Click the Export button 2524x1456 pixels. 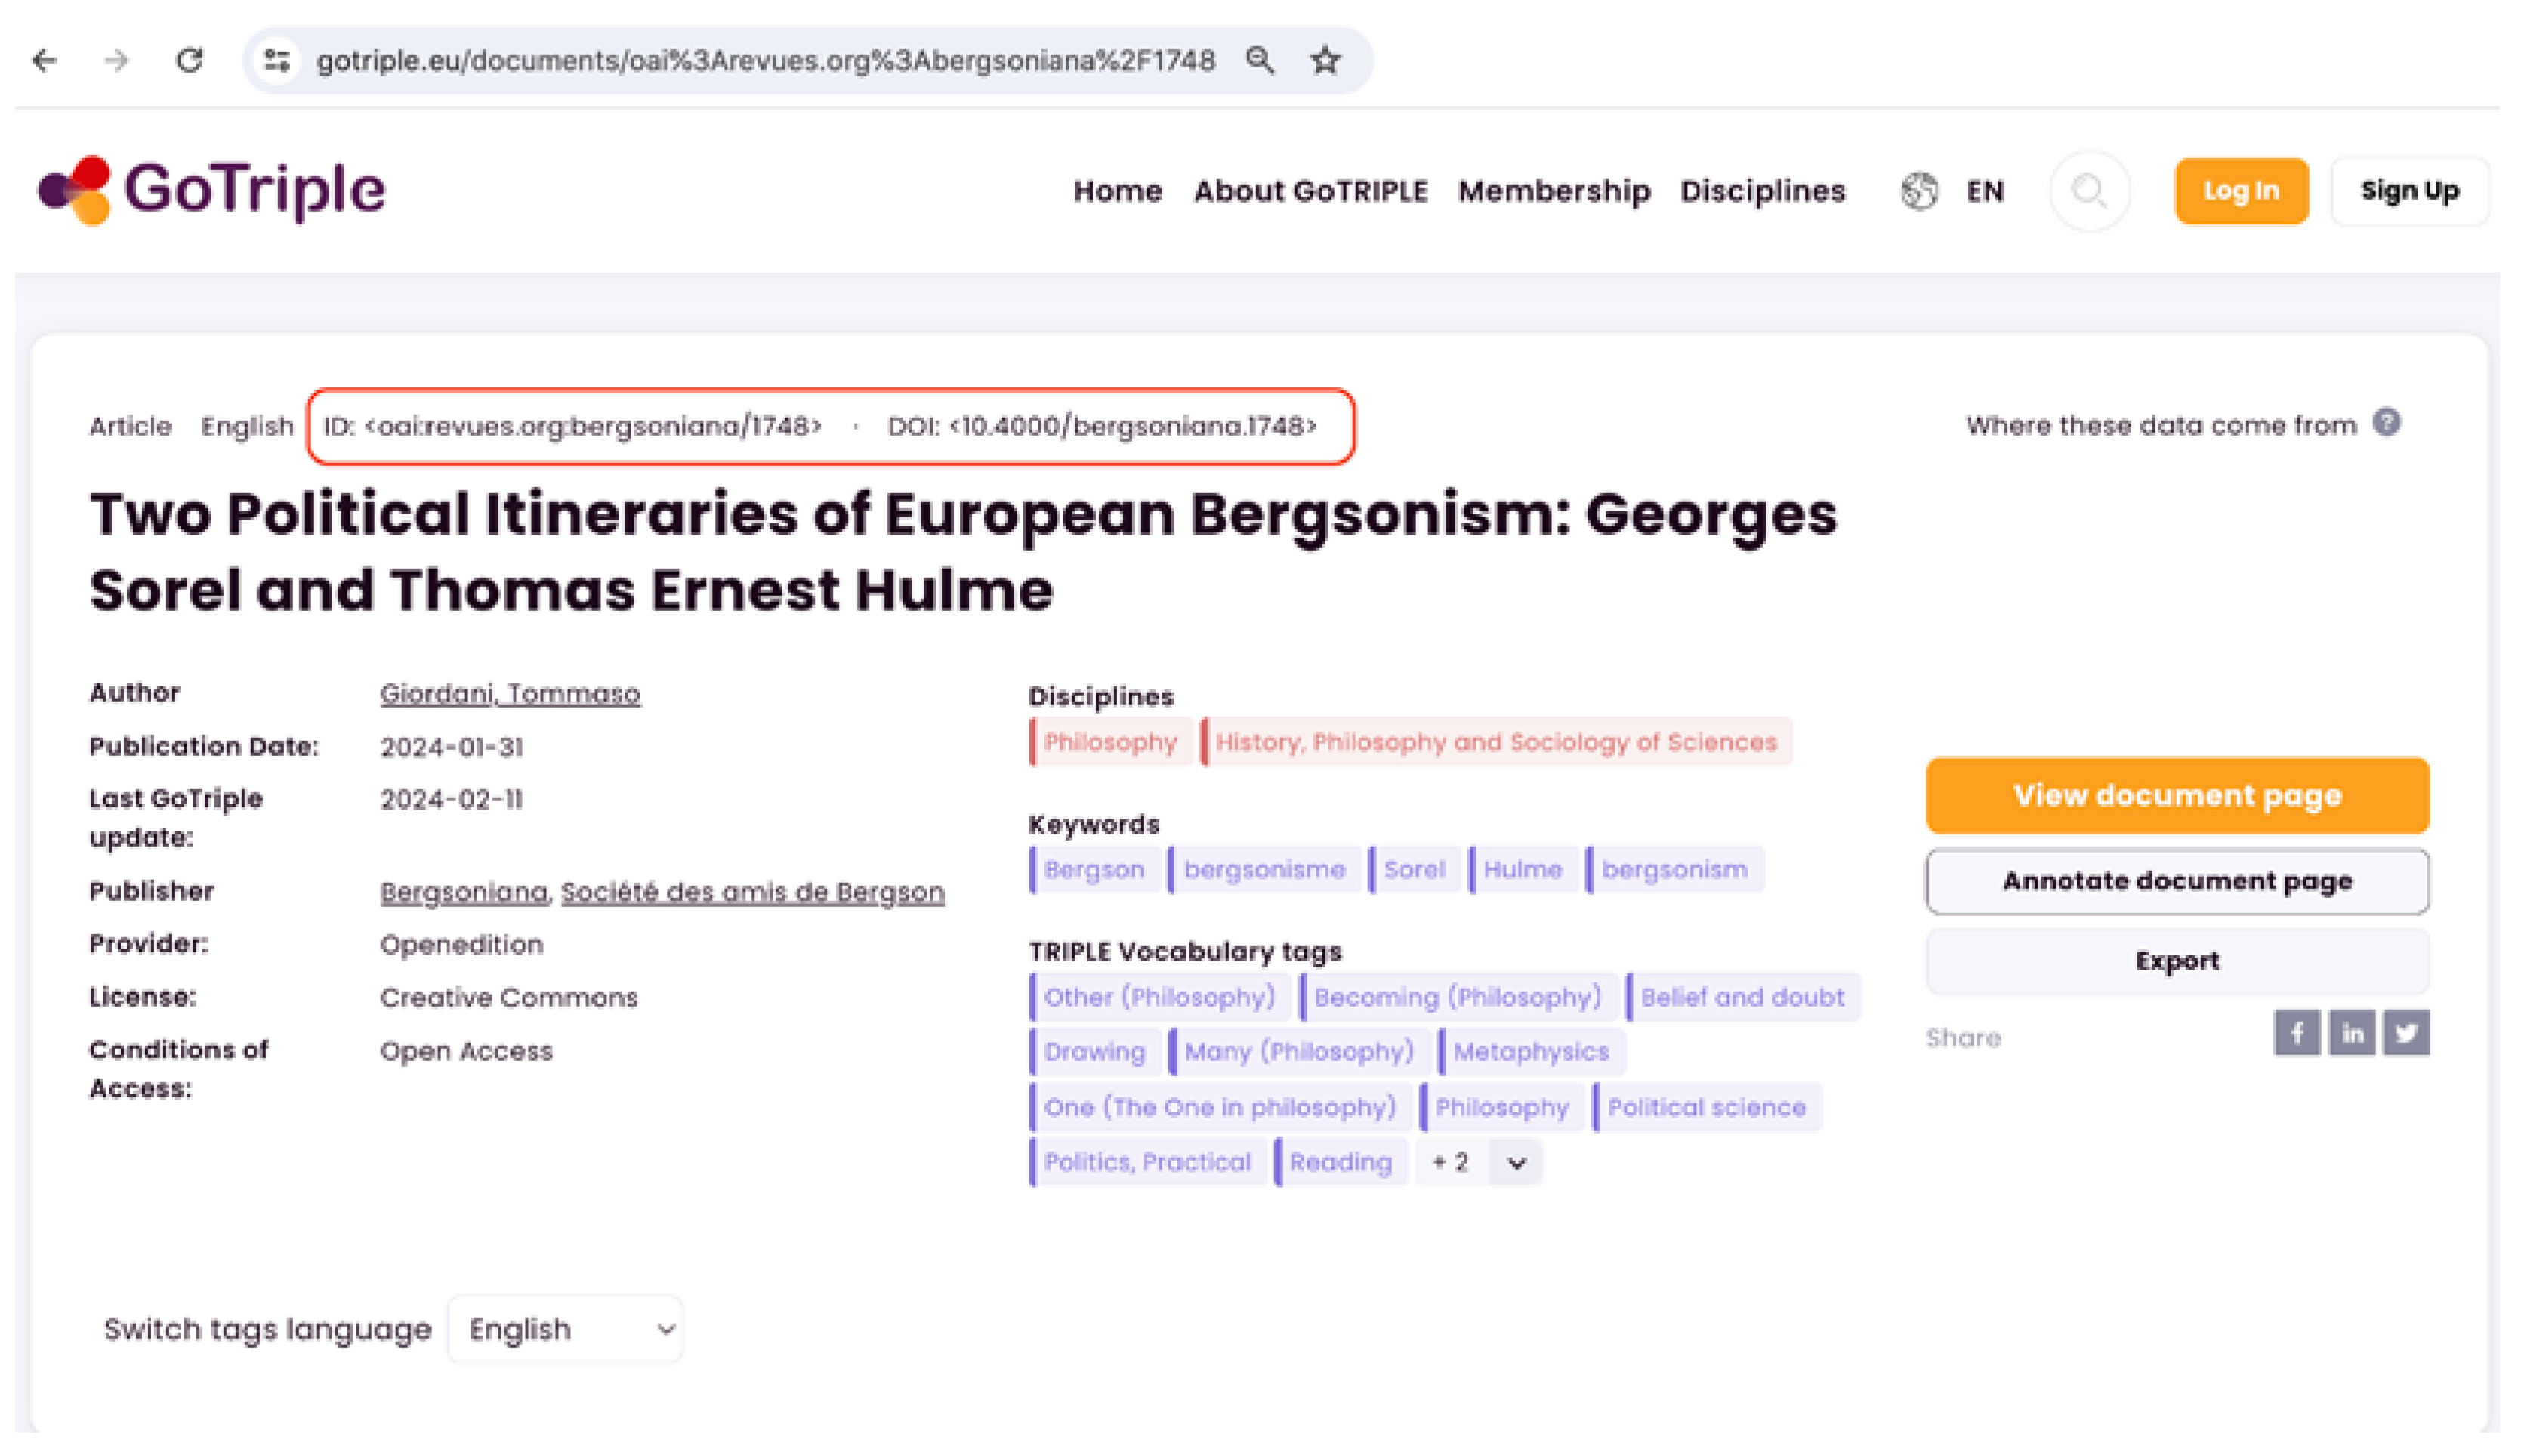[x=2177, y=960]
